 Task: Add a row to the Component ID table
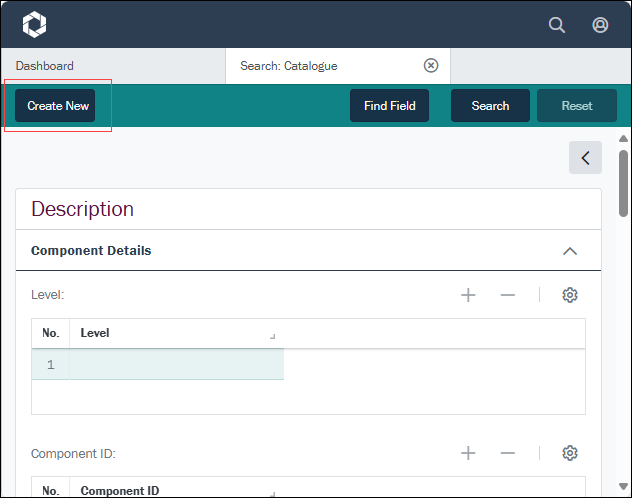pos(468,453)
